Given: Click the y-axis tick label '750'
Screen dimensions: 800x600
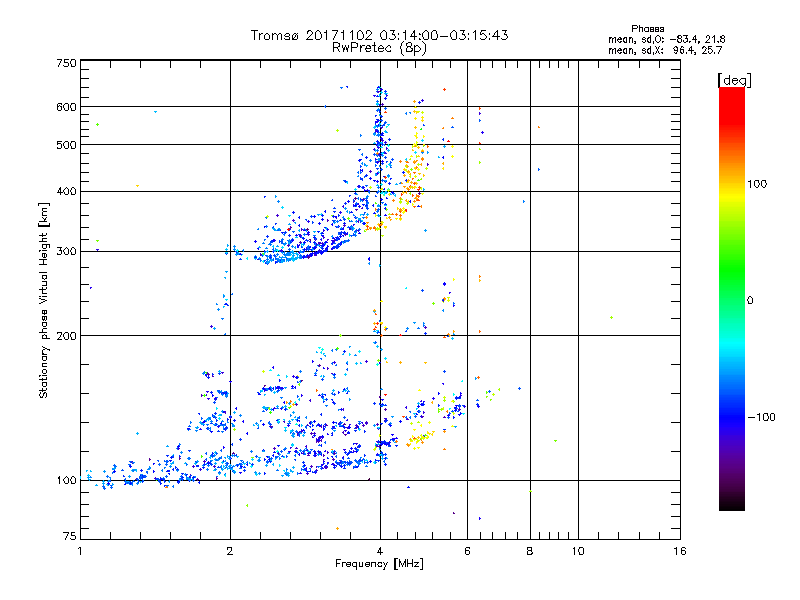Looking at the screenshot, I should [x=67, y=63].
